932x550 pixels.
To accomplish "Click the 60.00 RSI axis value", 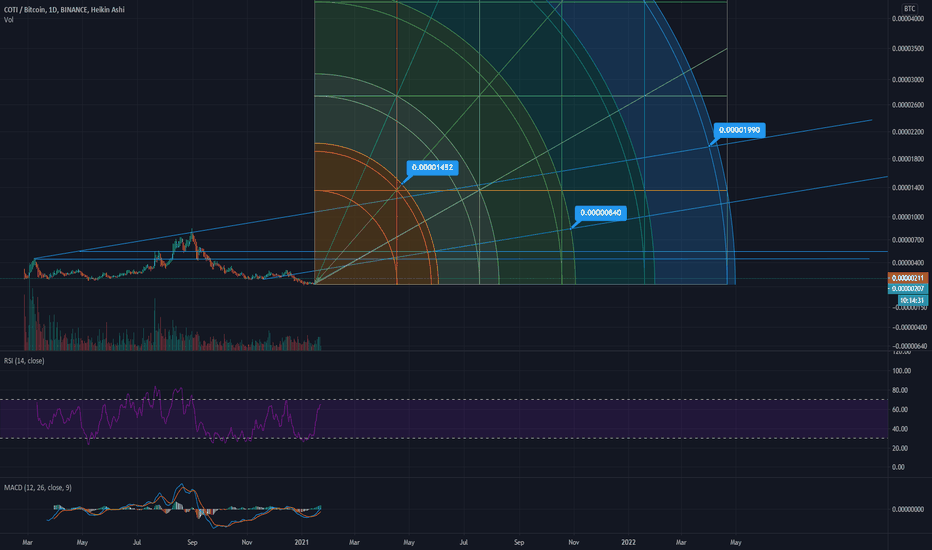I will pos(900,410).
